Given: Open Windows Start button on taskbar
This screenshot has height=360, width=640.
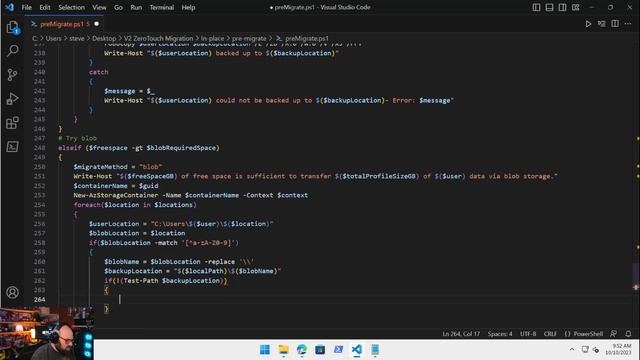Looking at the screenshot, I should pos(265,350).
